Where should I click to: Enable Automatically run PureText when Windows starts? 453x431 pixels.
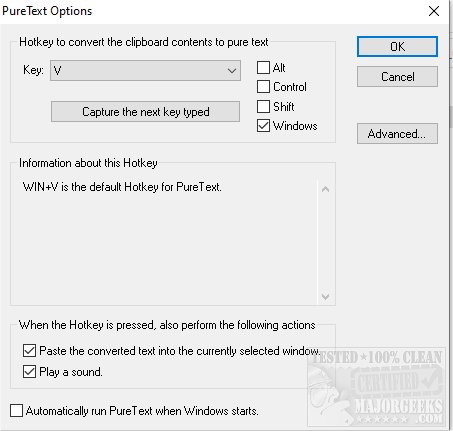16,411
